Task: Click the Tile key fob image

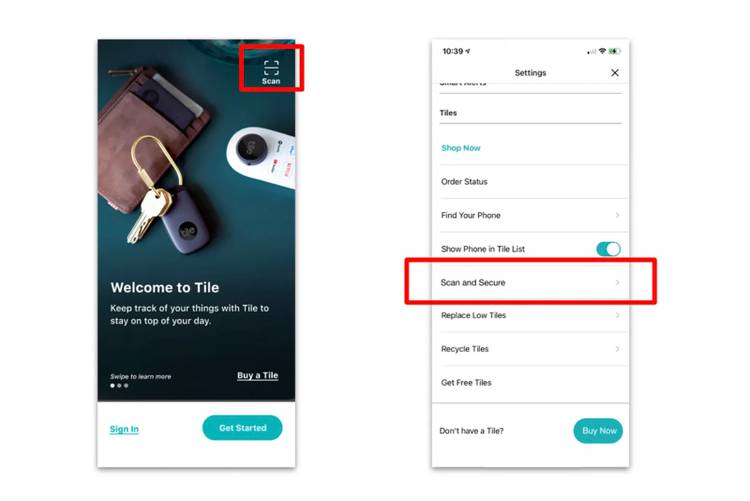Action: [186, 220]
